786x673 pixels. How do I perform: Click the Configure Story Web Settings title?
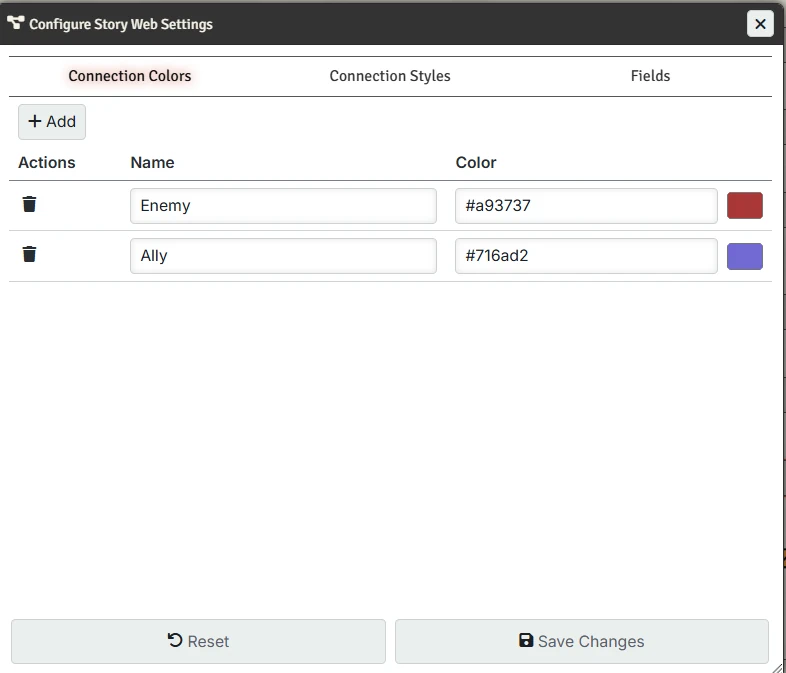[x=121, y=24]
